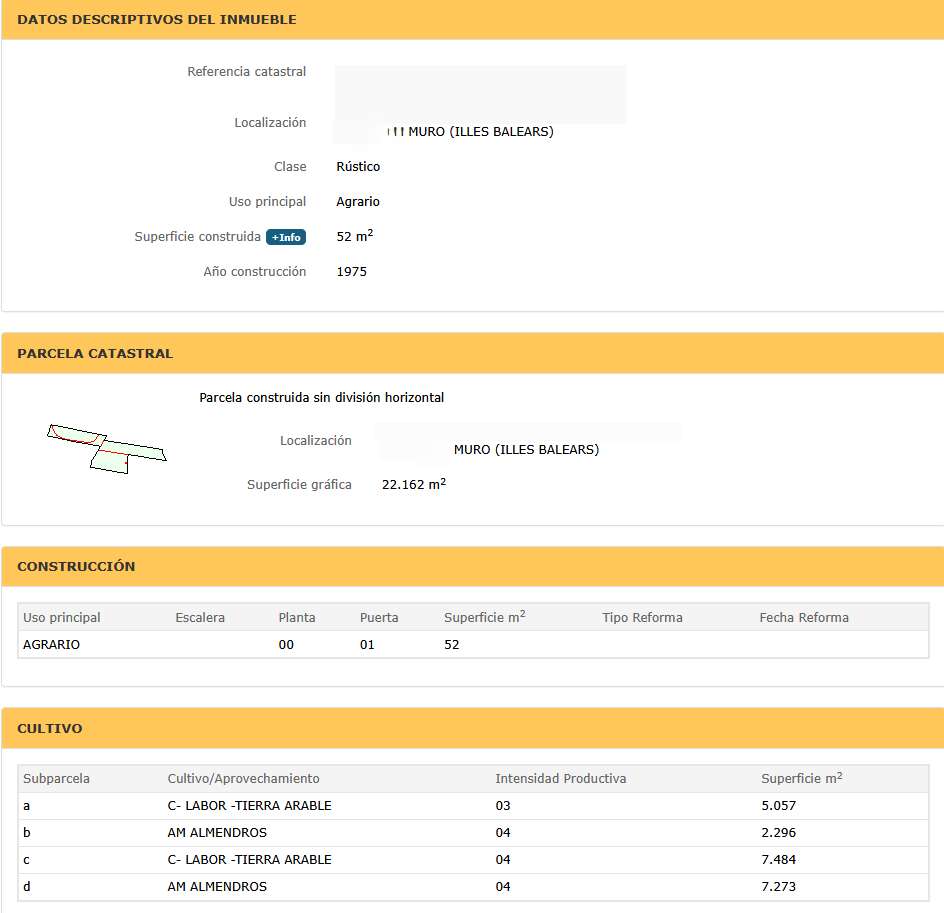Click the +Info badge beside Superficie construida
Image resolution: width=944 pixels, height=913 pixels.
(286, 237)
